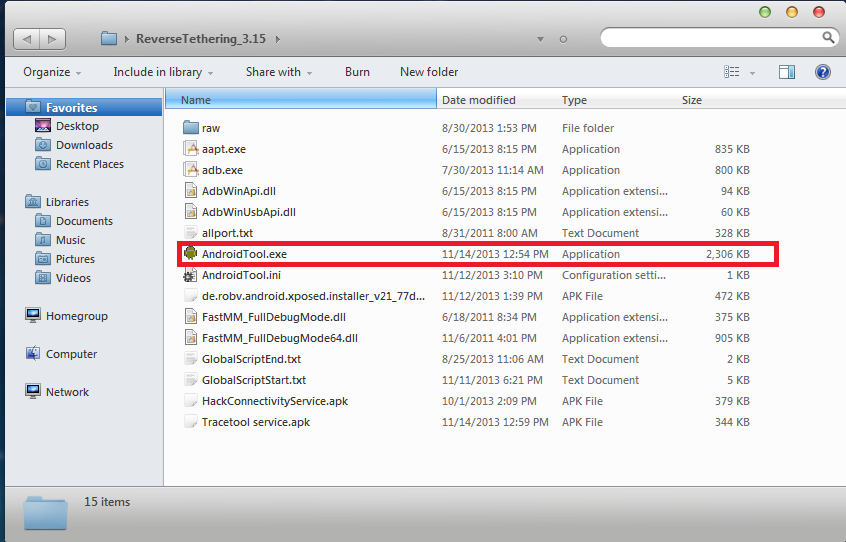This screenshot has width=846, height=542.
Task: Sort by the Name column header
Action: 301,100
